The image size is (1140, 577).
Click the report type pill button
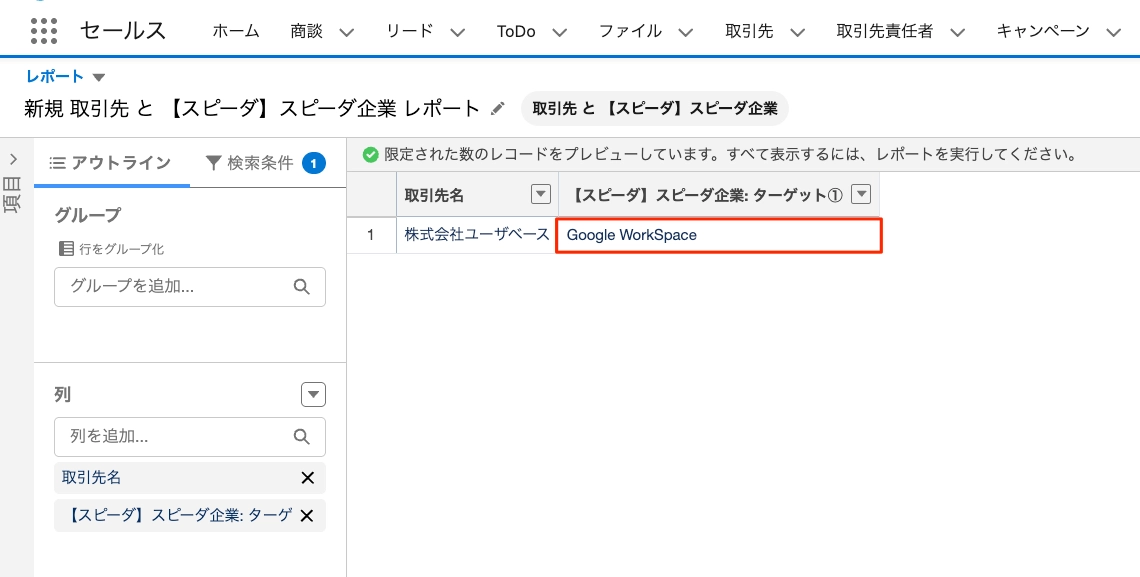pyautogui.click(x=654, y=108)
